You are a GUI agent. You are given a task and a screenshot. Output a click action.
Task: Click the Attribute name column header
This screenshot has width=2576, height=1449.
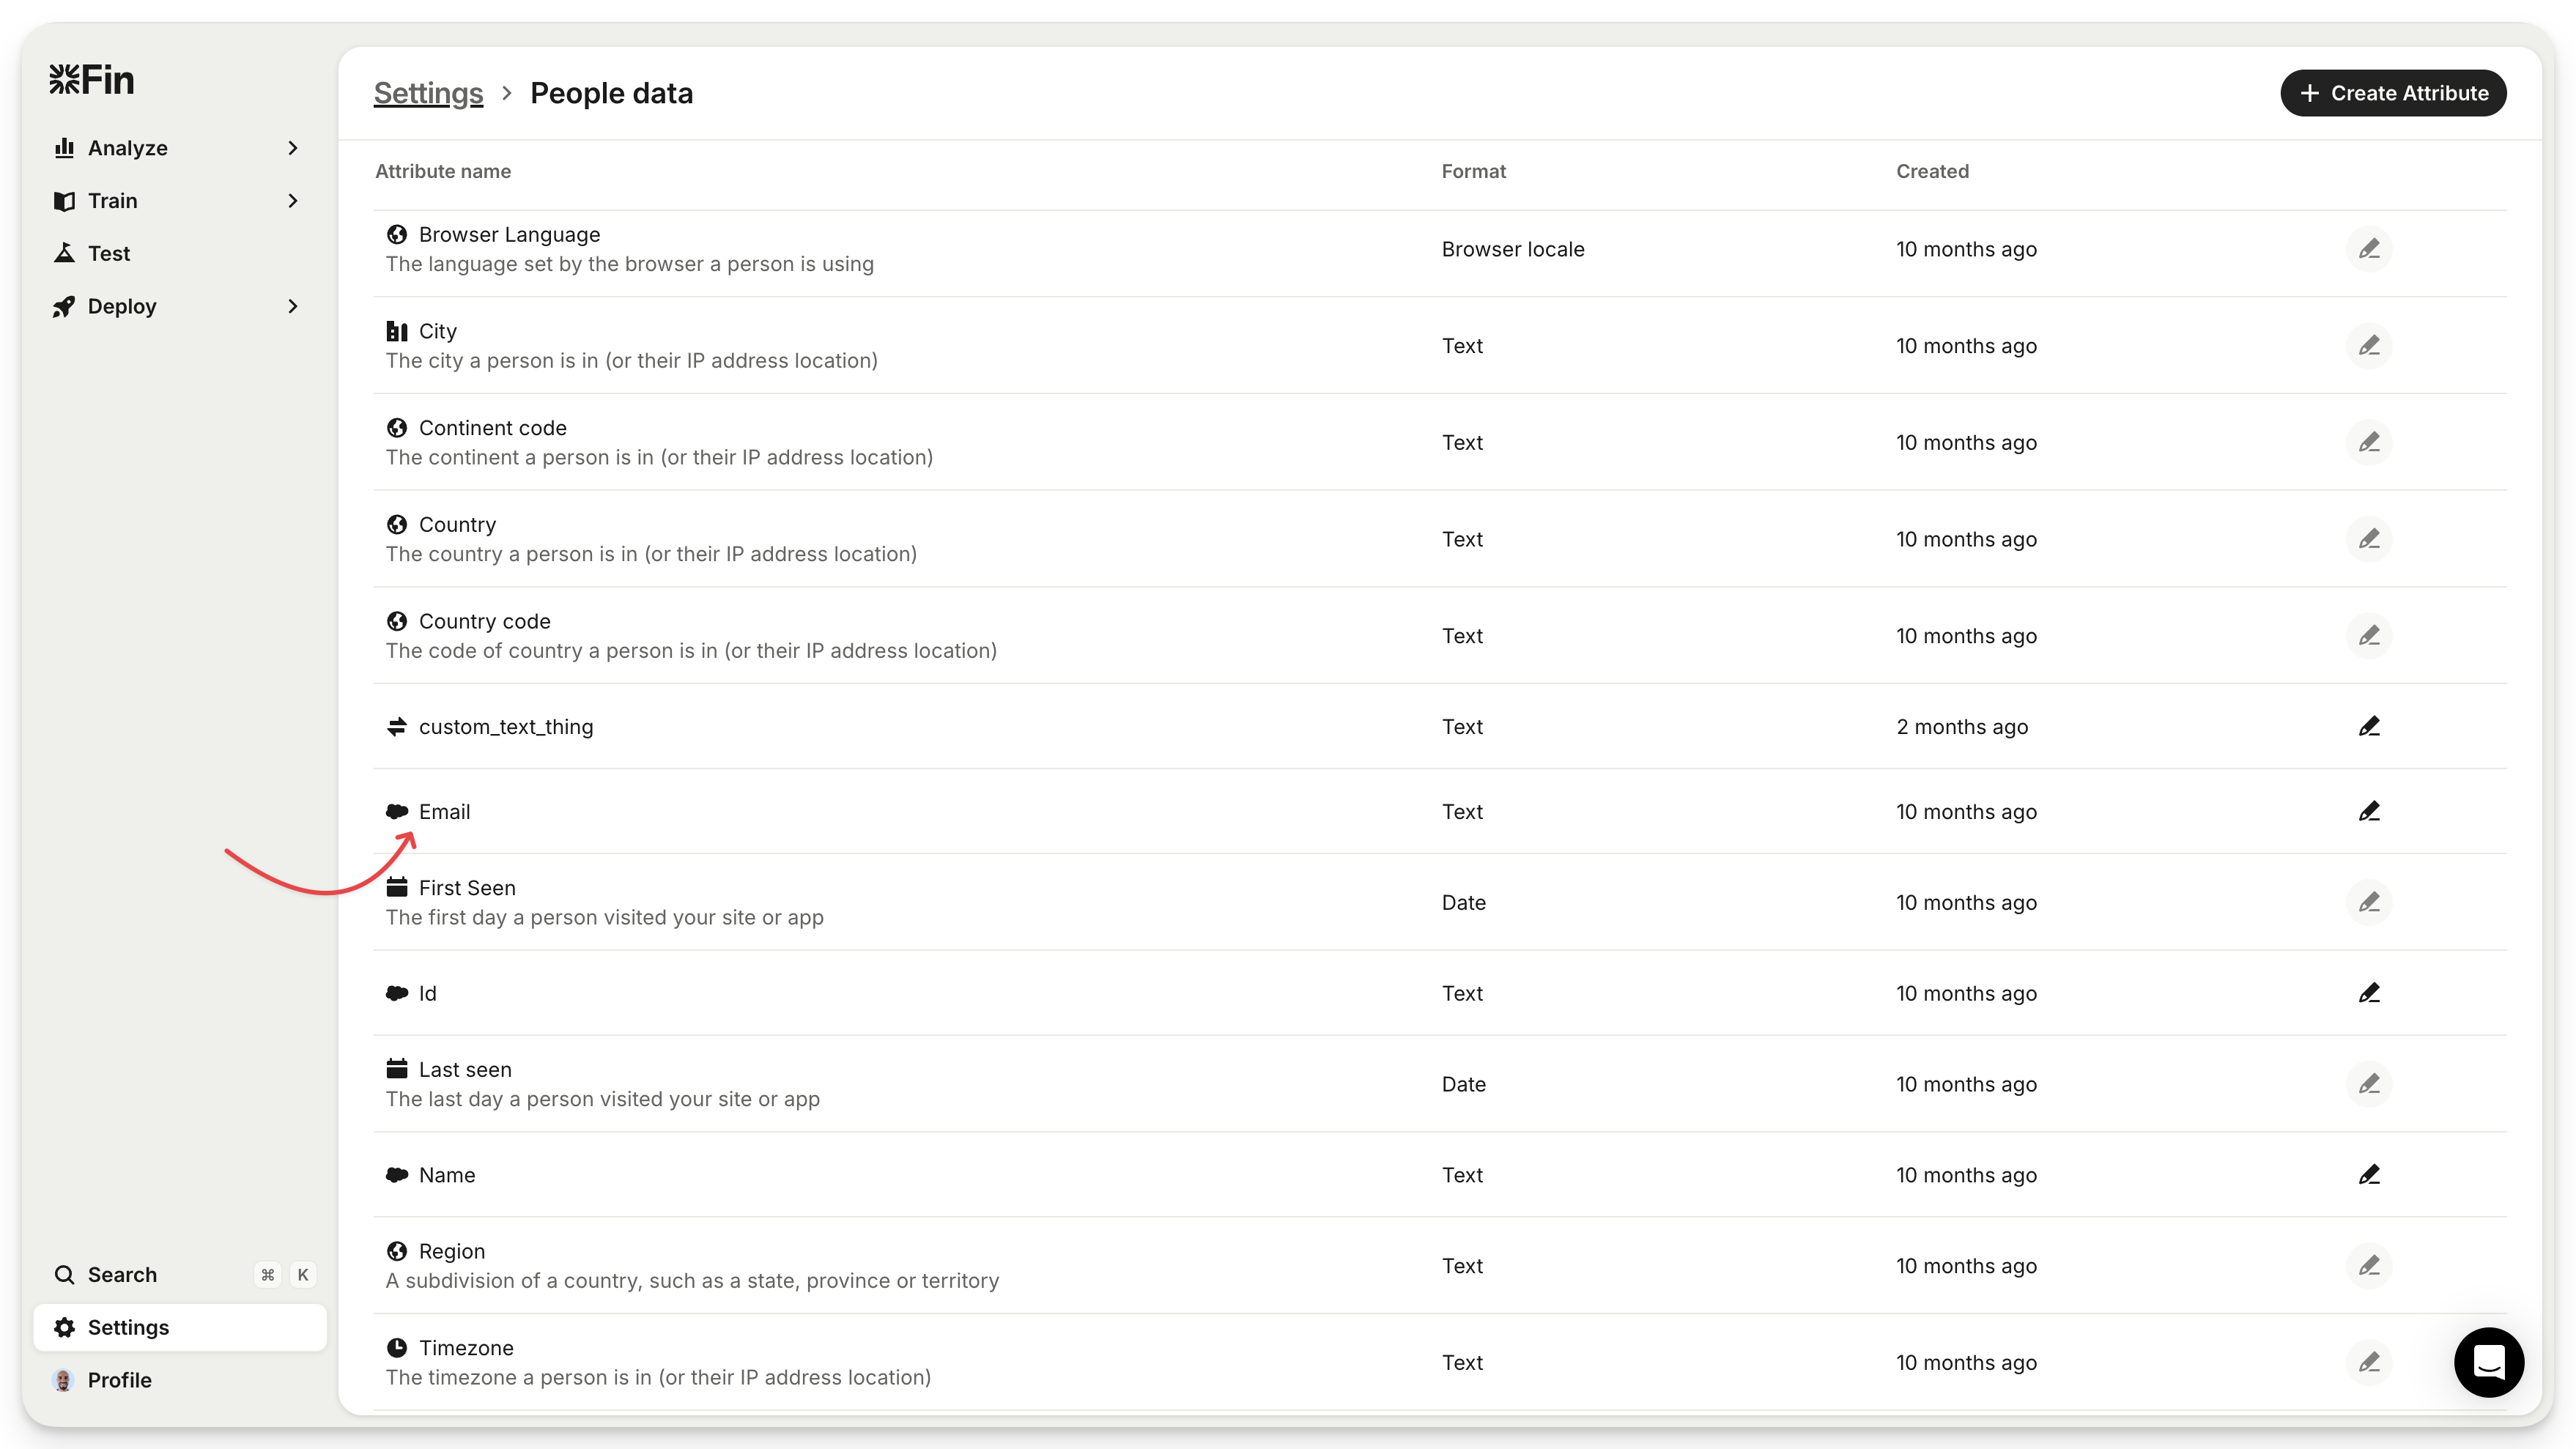pos(443,171)
